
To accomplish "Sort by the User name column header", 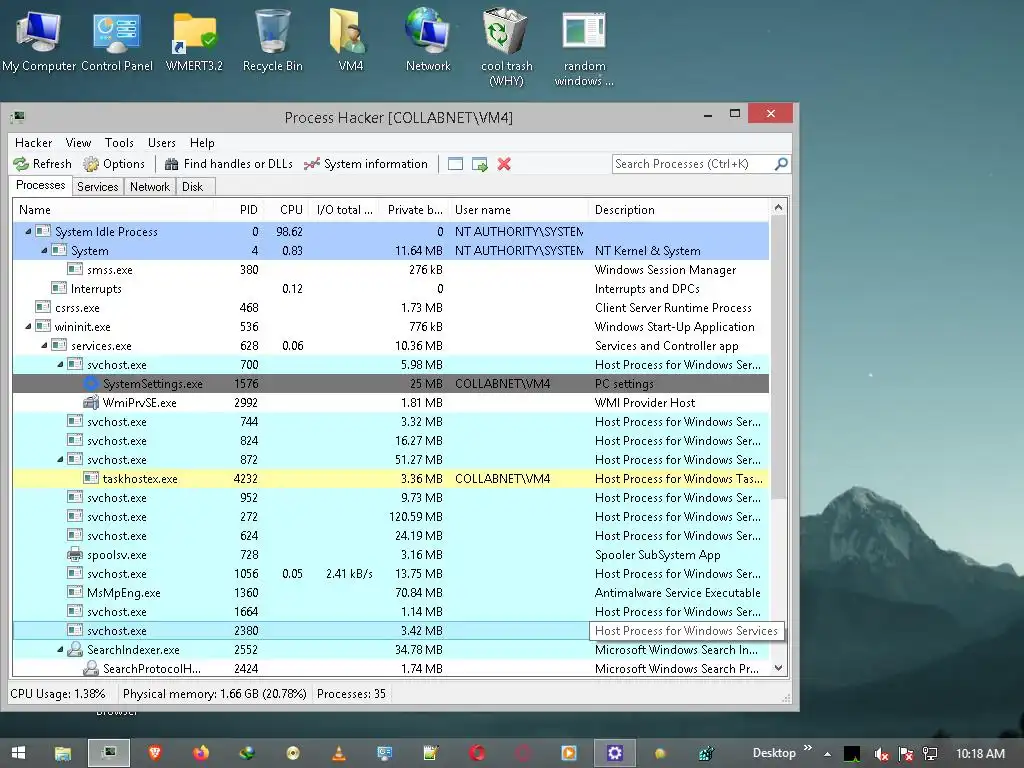I will (x=519, y=210).
